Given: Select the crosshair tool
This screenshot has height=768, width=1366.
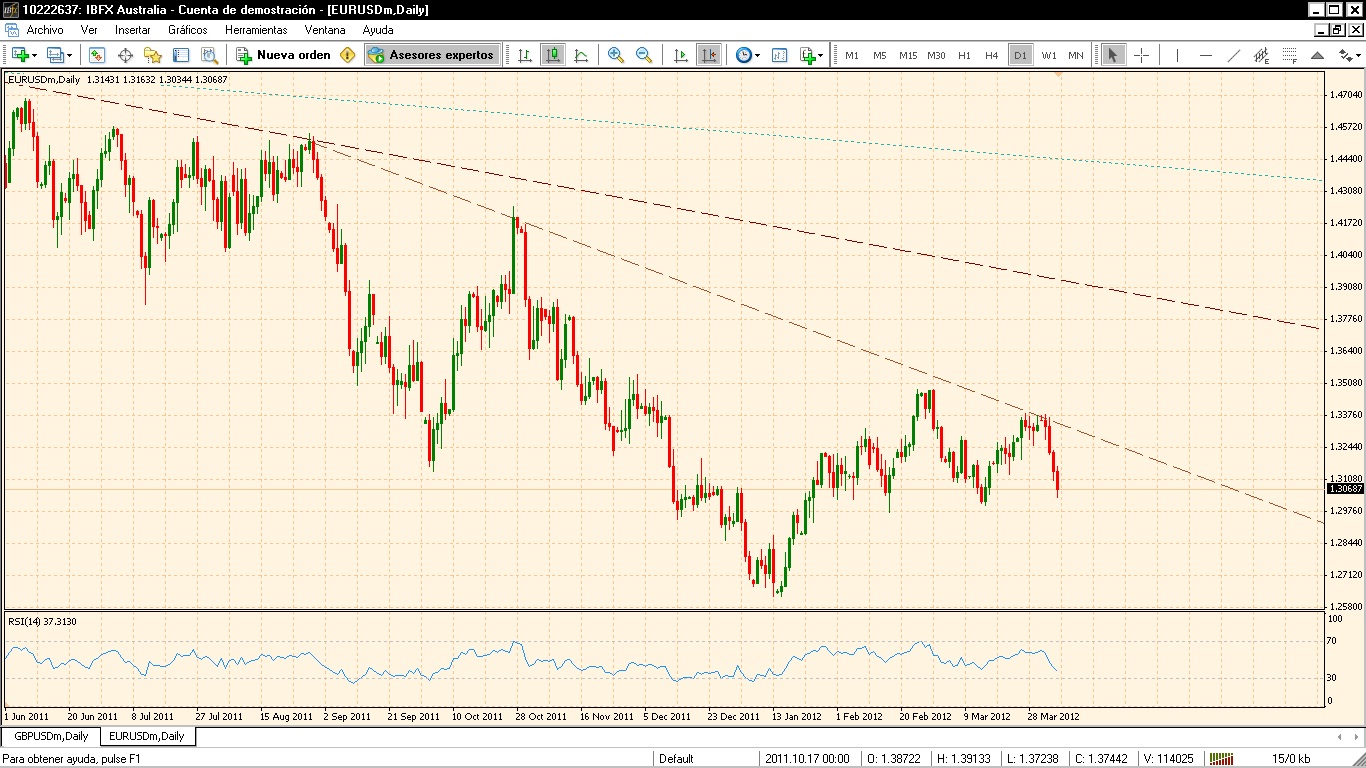Looking at the screenshot, I should [x=1141, y=55].
